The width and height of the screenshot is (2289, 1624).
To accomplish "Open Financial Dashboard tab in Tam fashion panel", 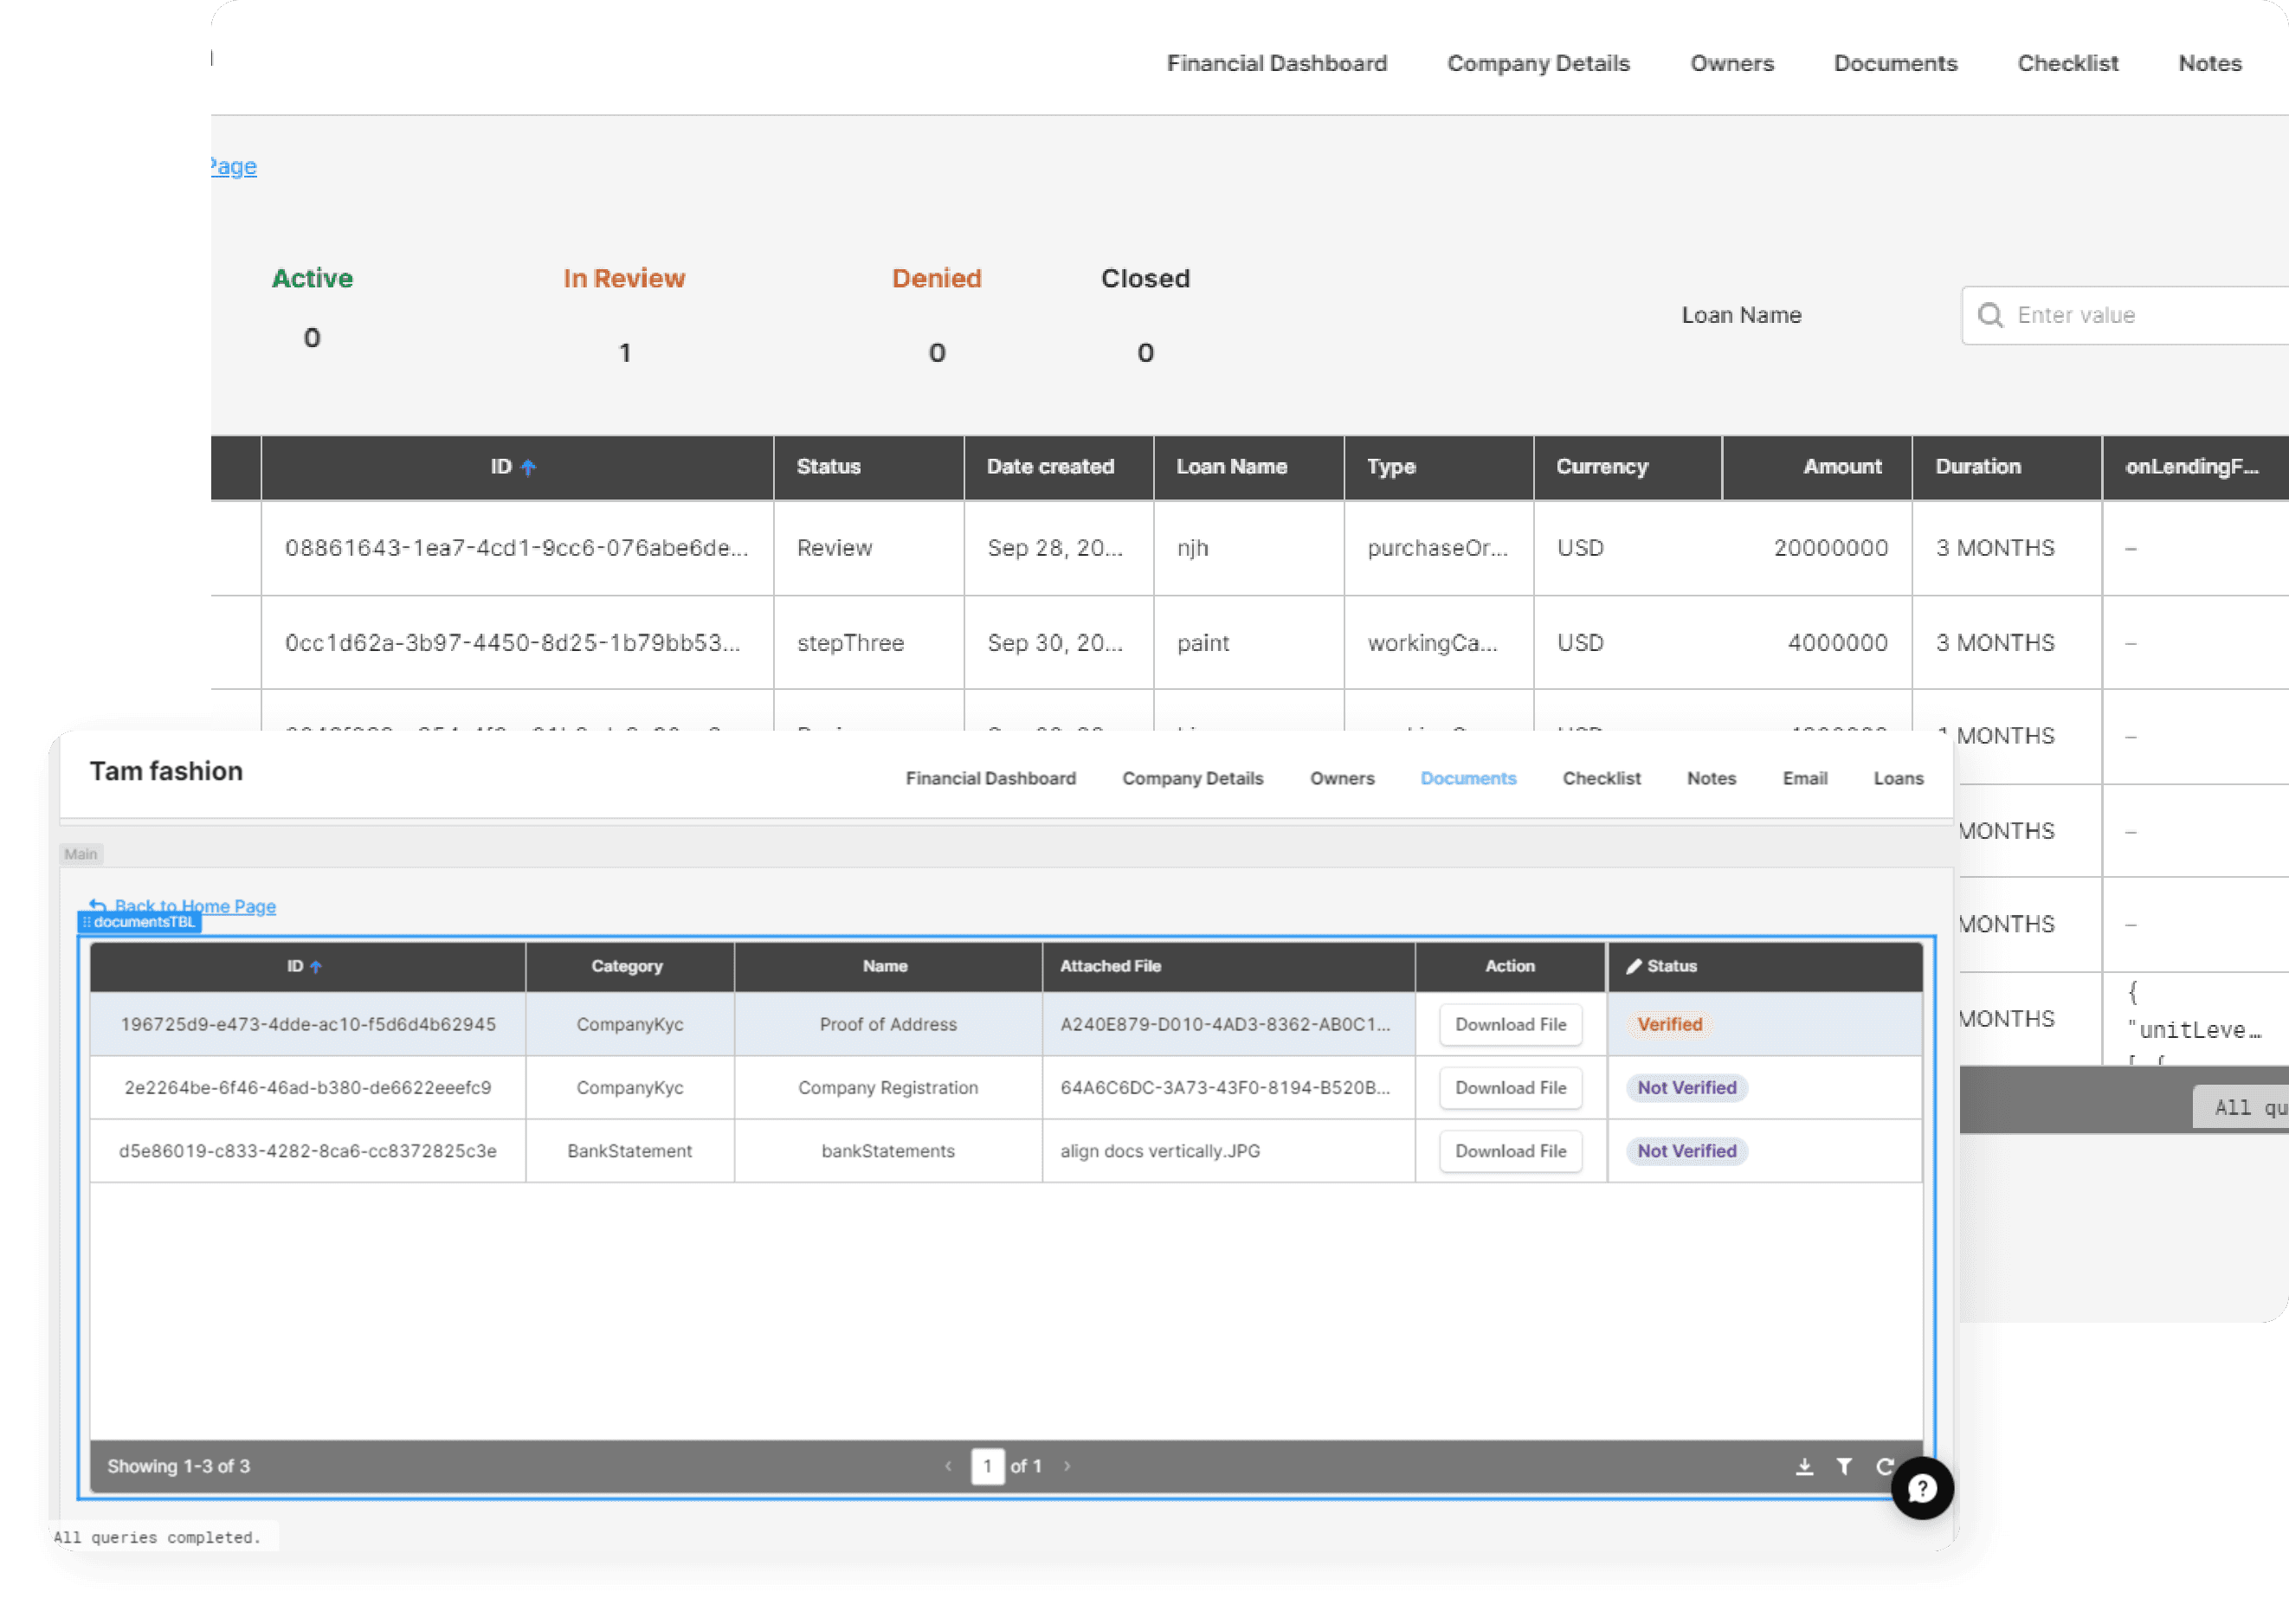I will point(990,778).
